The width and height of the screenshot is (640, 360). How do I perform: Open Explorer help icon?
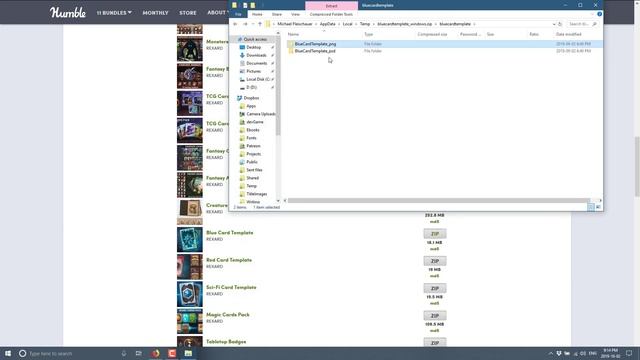pos(600,14)
